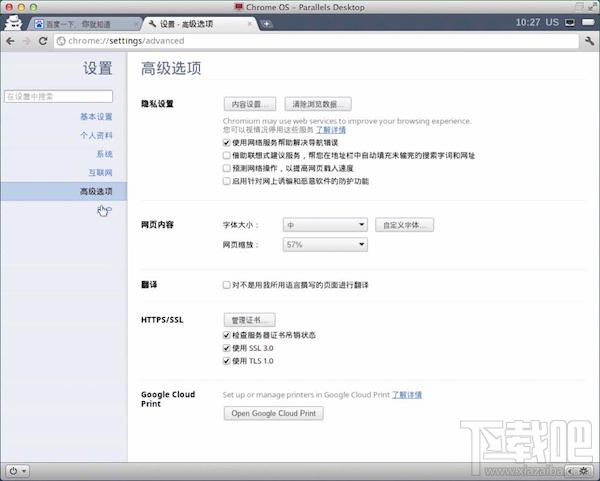Open 系统 in the sidebar

(x=104, y=154)
